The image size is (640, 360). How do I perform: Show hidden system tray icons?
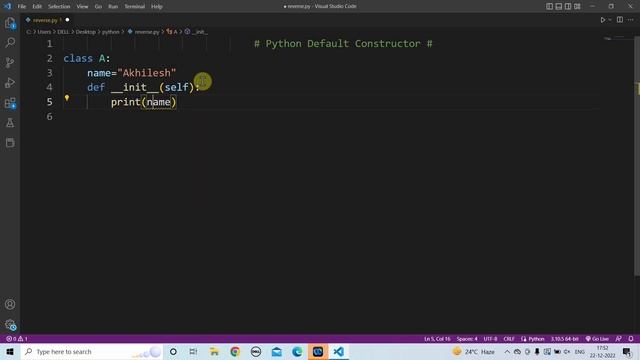tap(507, 351)
